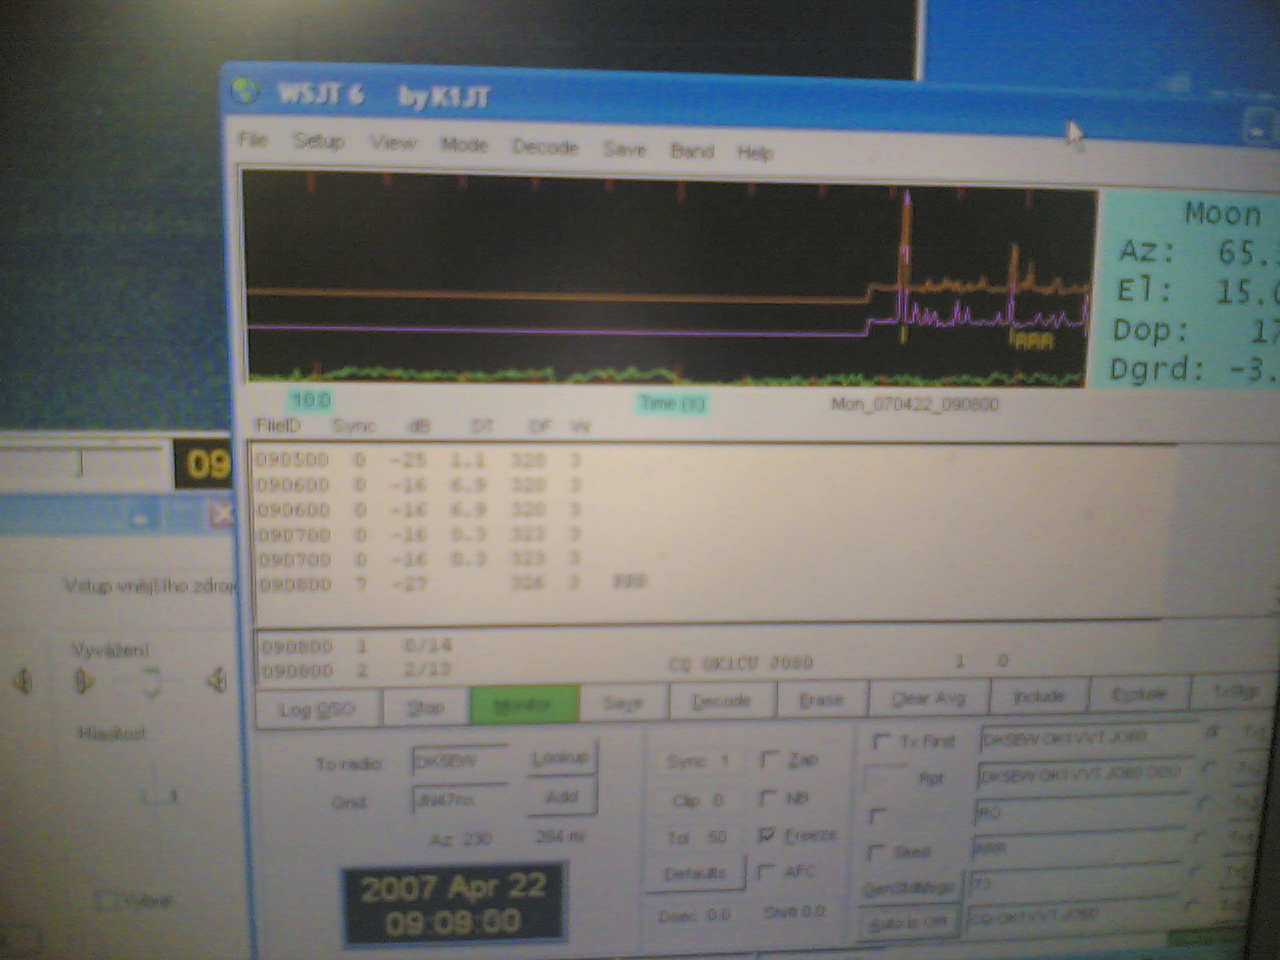Image resolution: width=1280 pixels, height=960 pixels.
Task: Click the Defaults button
Action: click(x=695, y=873)
